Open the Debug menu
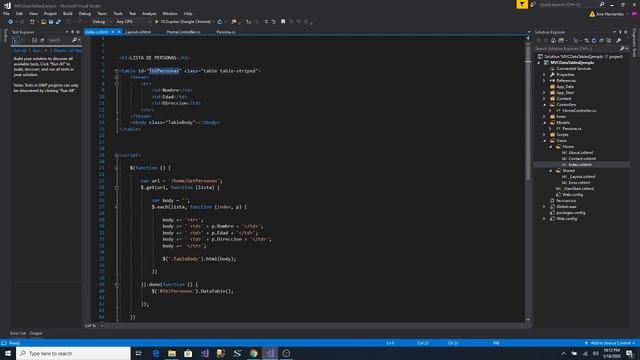The image size is (640, 360). pyautogui.click(x=84, y=13)
